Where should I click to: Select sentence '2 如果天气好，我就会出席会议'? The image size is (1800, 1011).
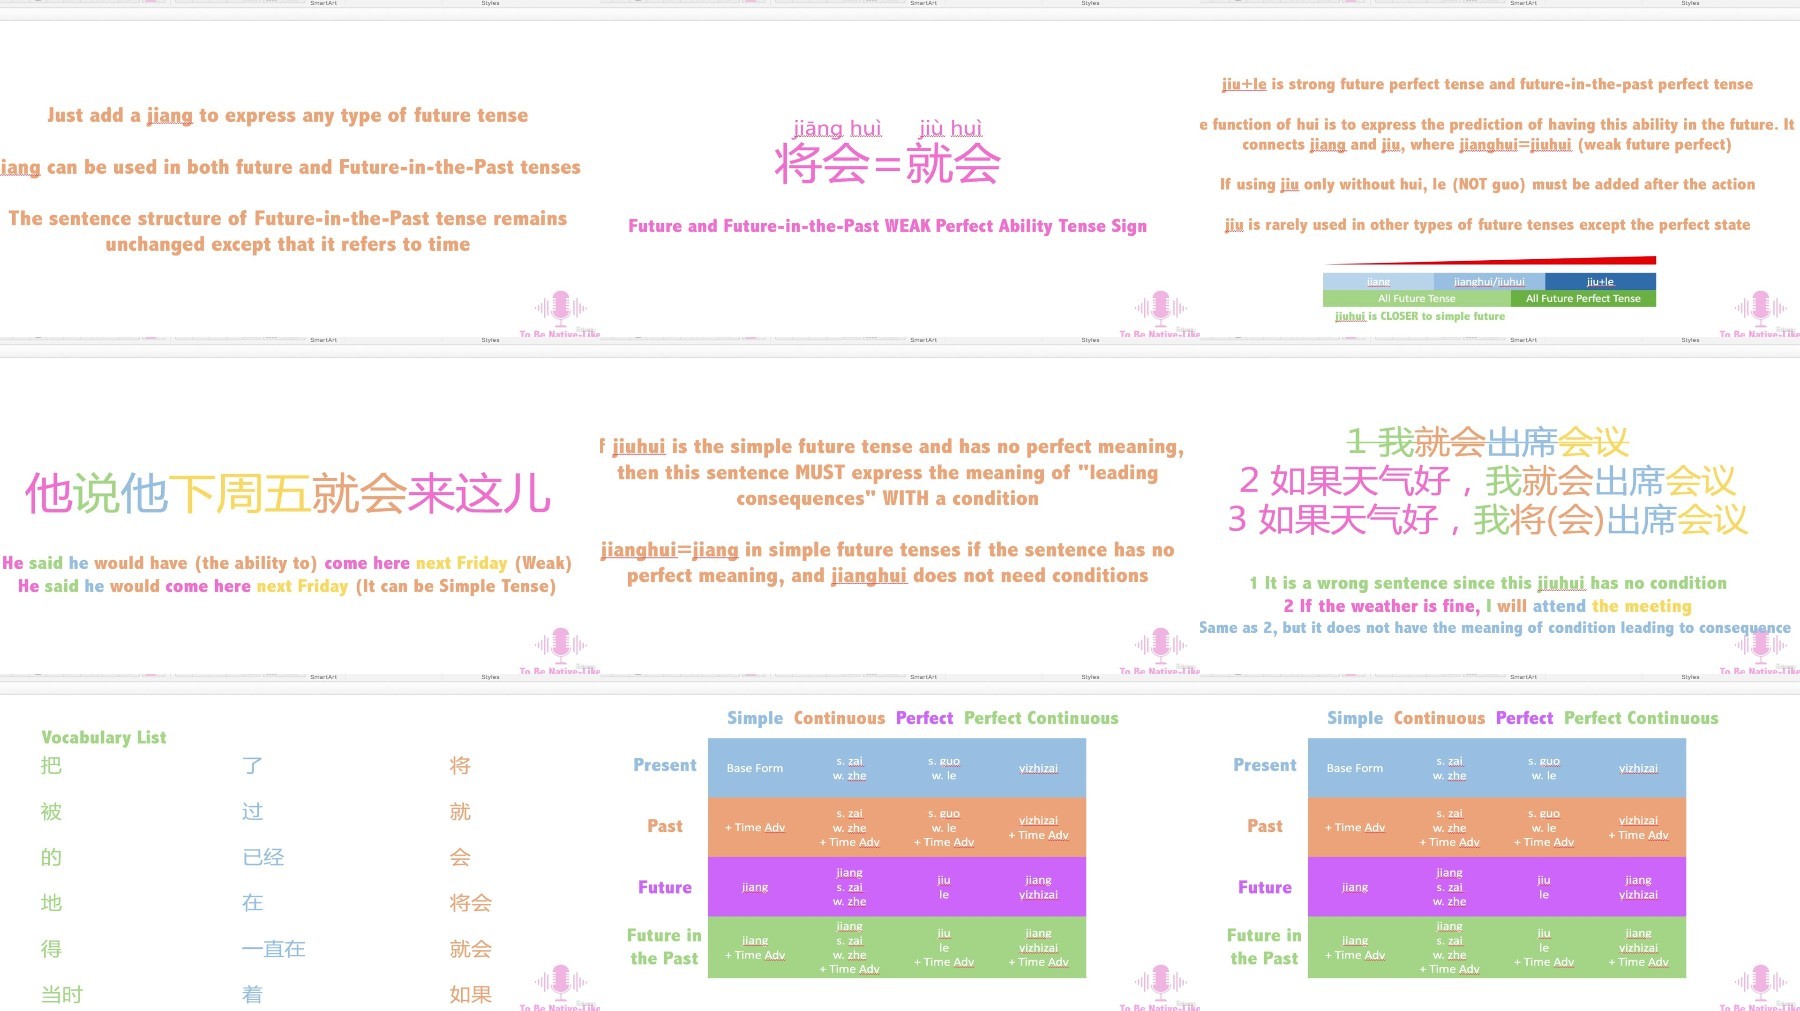point(1487,481)
